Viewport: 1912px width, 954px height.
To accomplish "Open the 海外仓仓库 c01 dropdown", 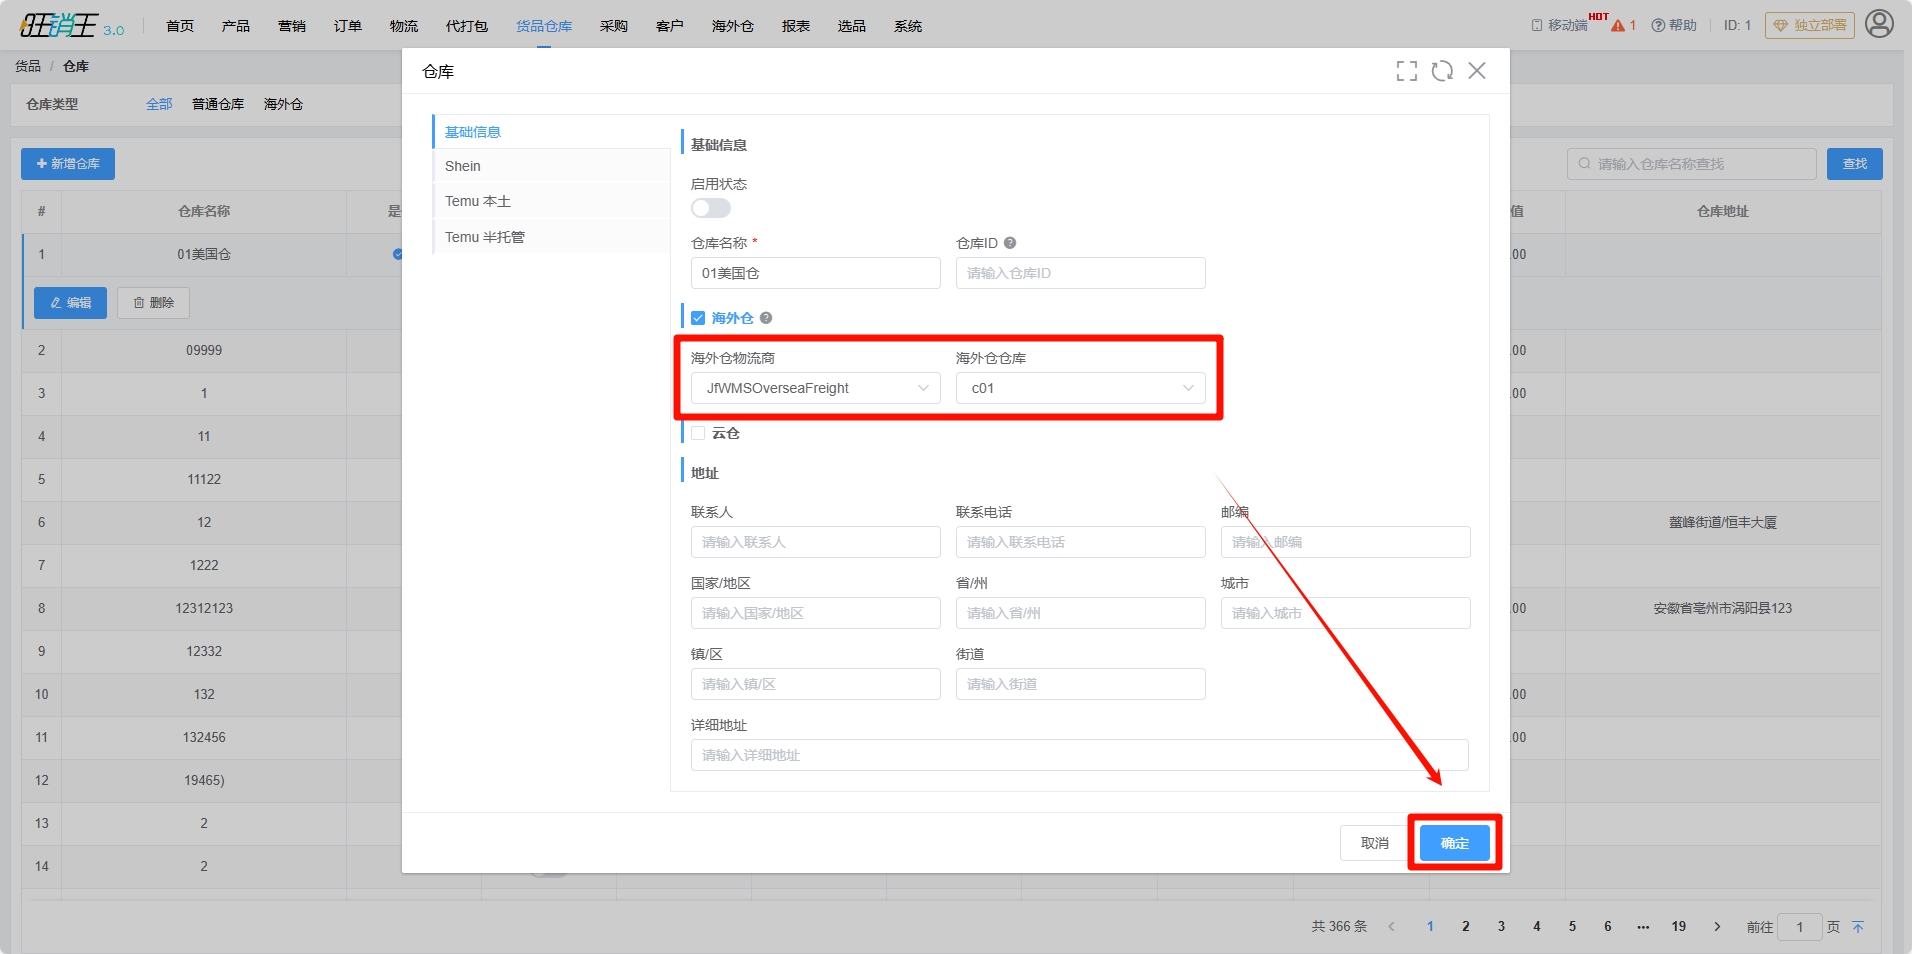I will (1080, 388).
